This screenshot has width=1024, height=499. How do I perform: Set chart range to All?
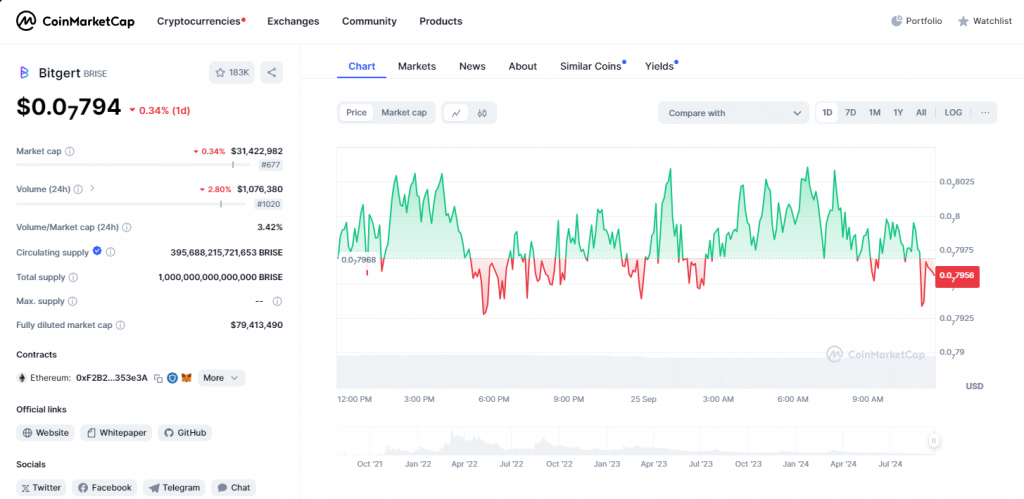point(921,112)
